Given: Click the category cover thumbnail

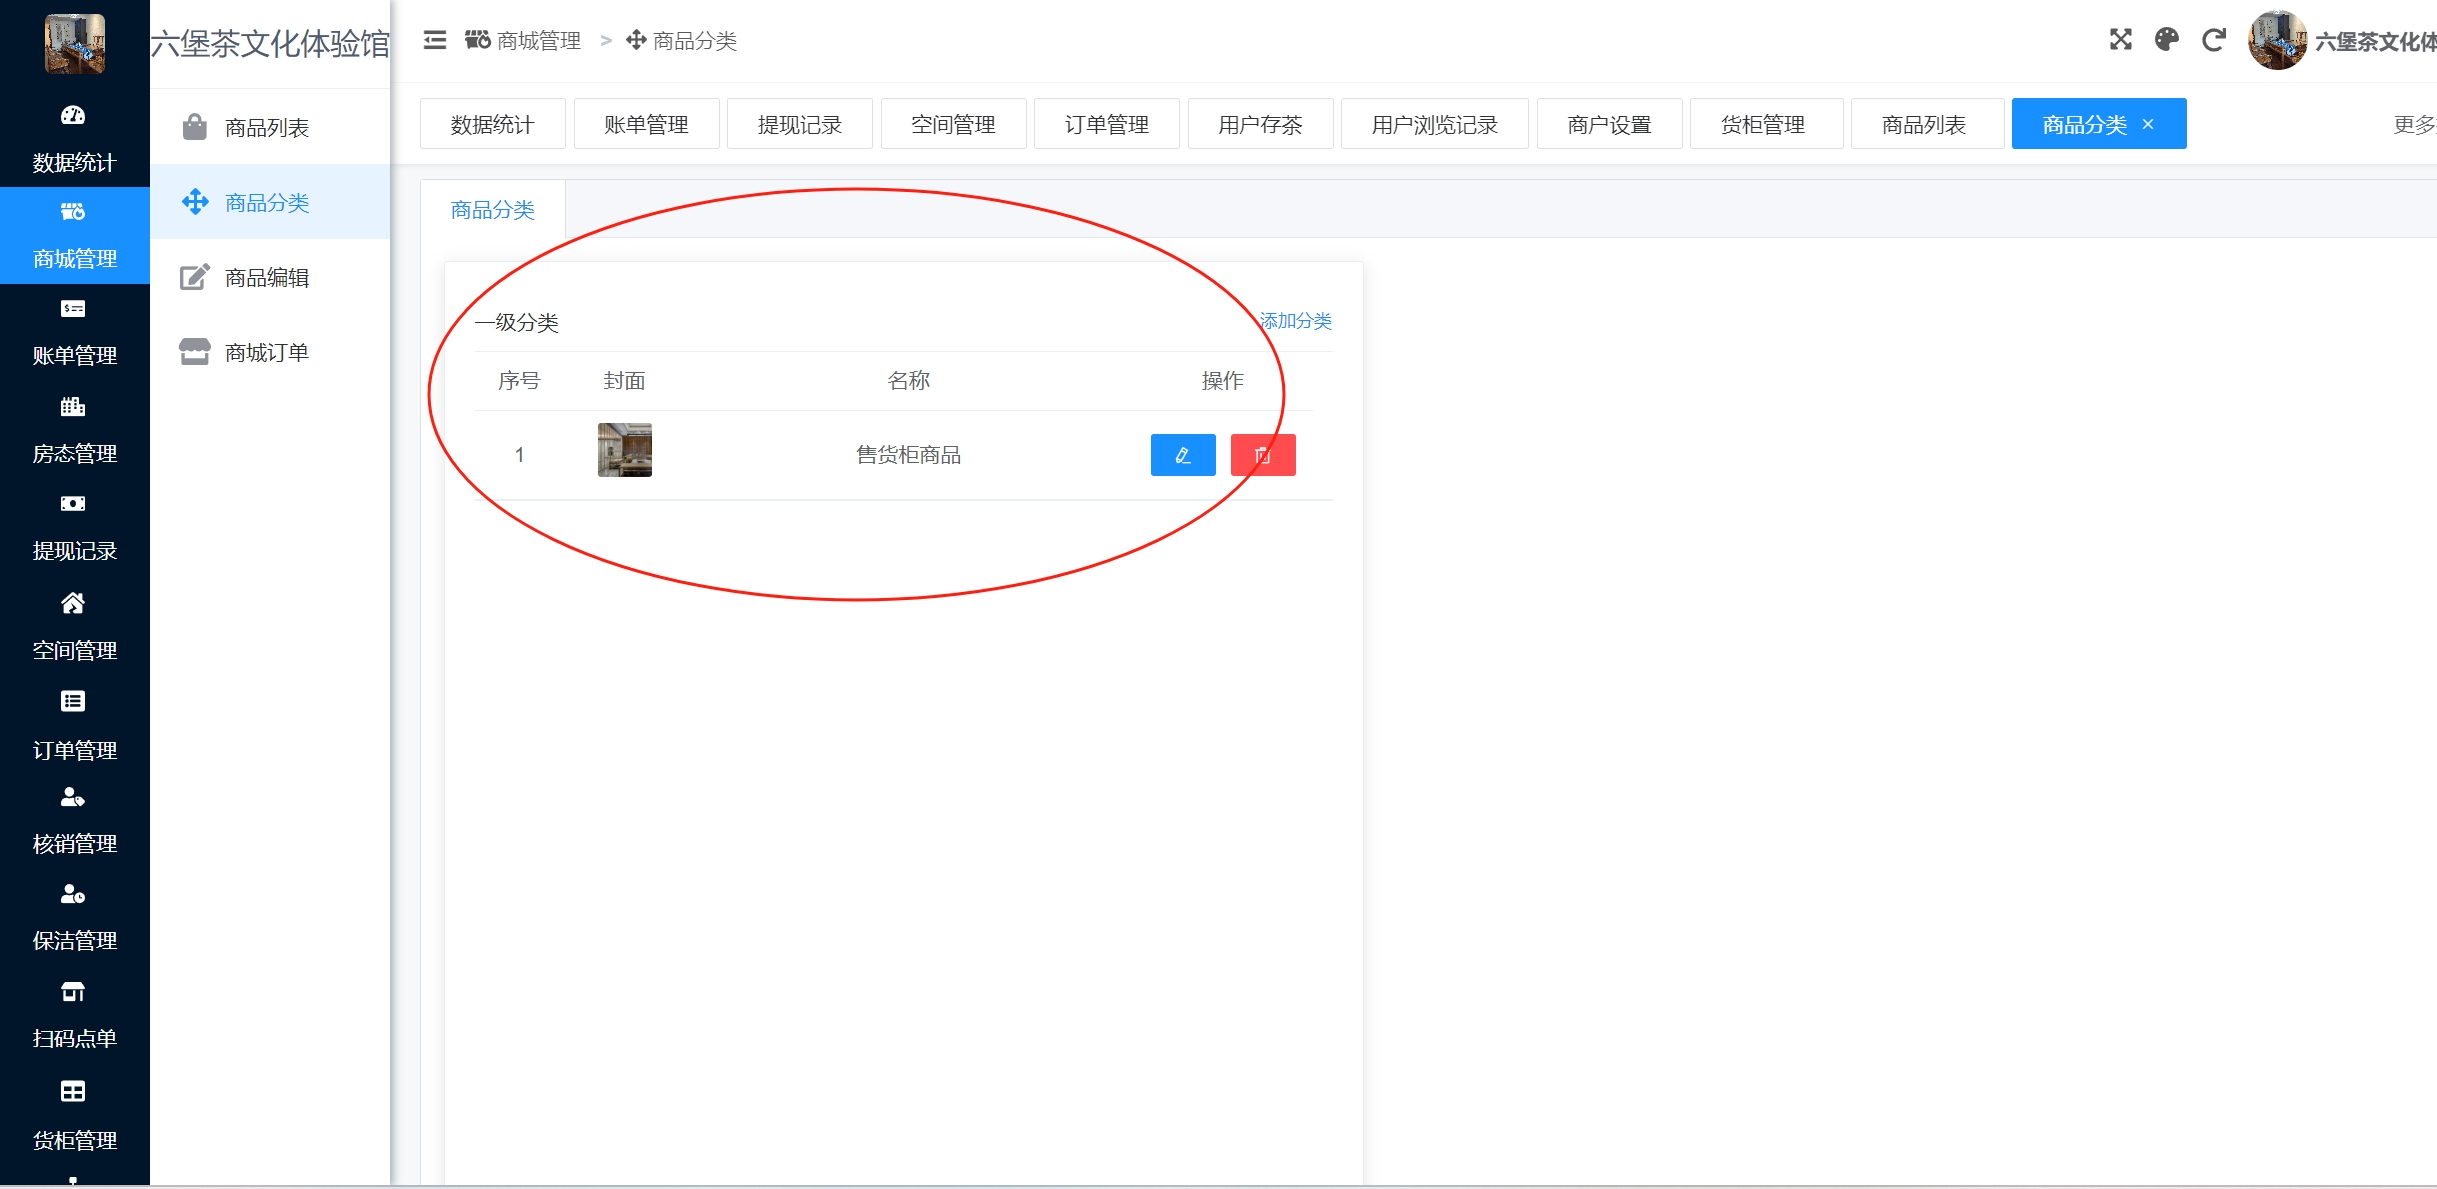Looking at the screenshot, I should click(x=624, y=450).
